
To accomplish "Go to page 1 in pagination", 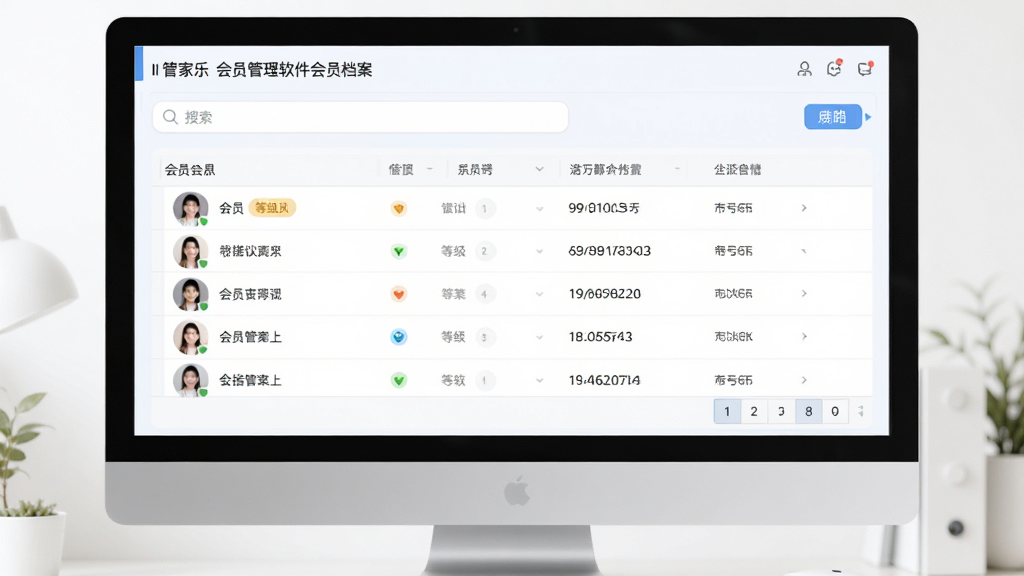I will coord(727,411).
